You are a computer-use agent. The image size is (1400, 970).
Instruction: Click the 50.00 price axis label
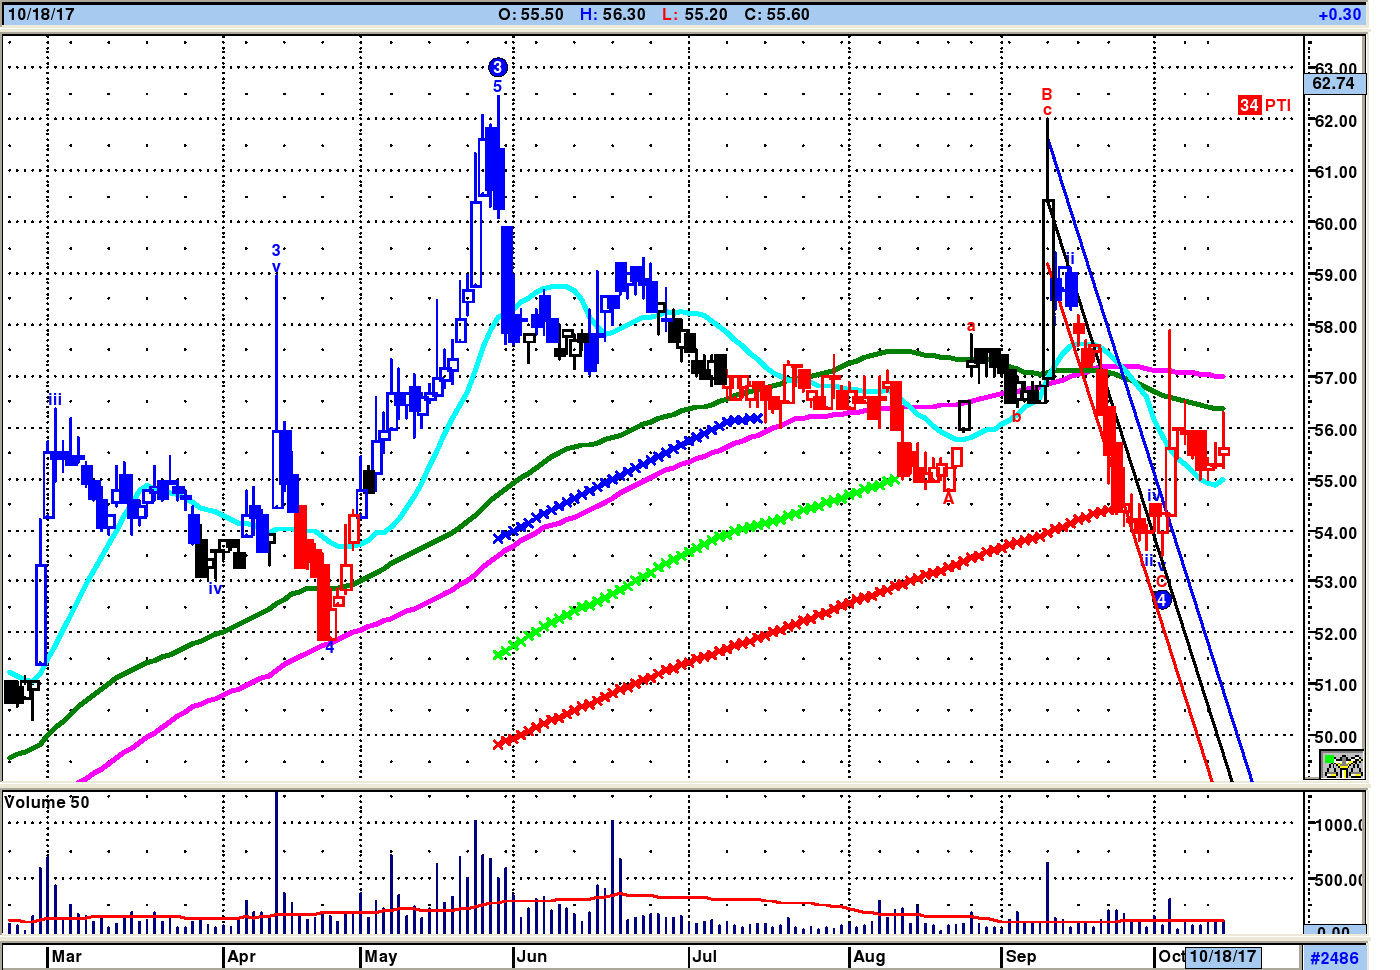1336,737
